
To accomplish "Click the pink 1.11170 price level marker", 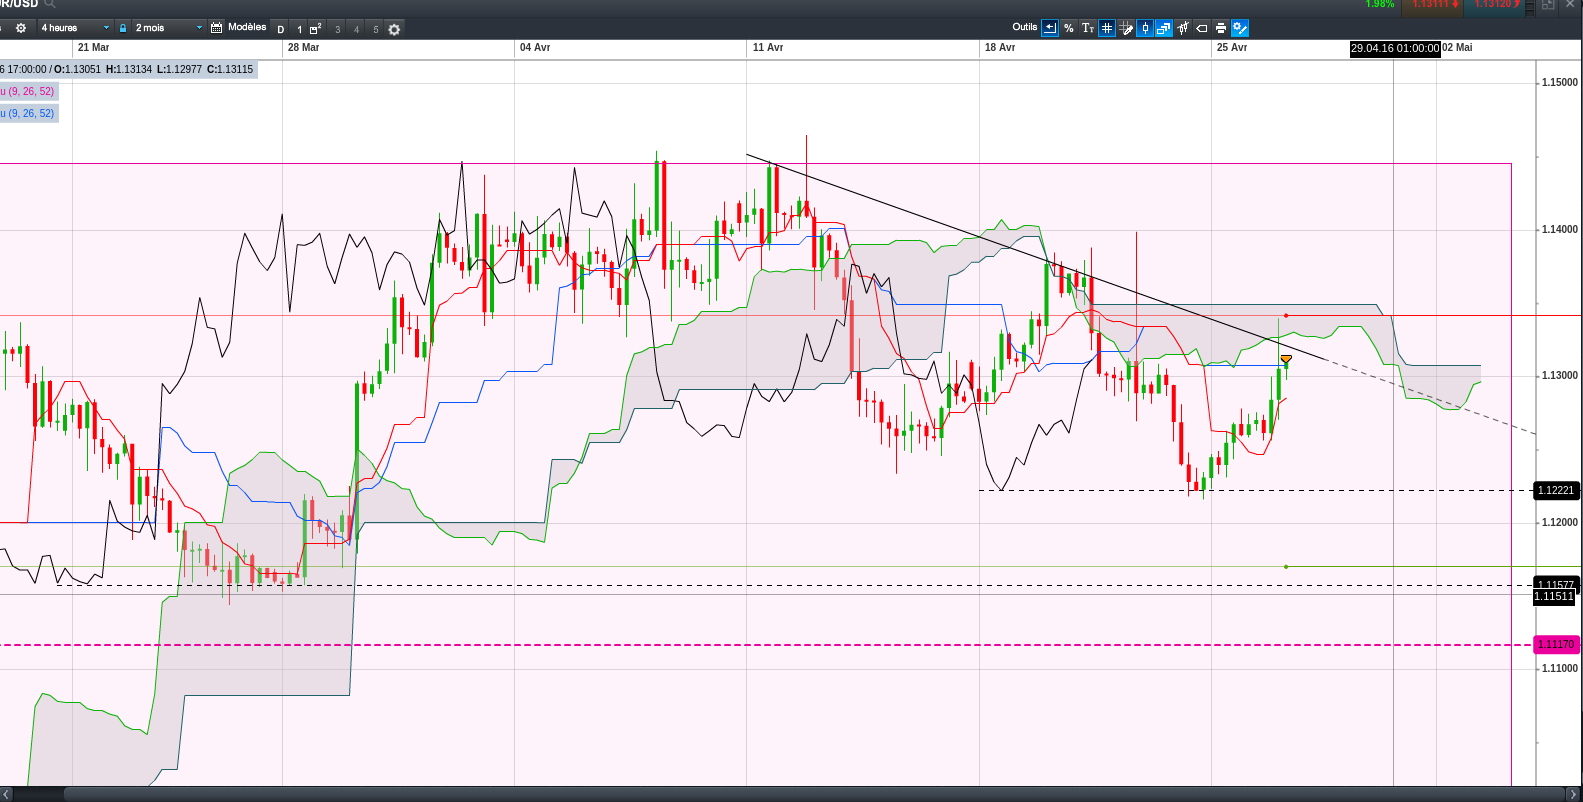I will click(1555, 645).
